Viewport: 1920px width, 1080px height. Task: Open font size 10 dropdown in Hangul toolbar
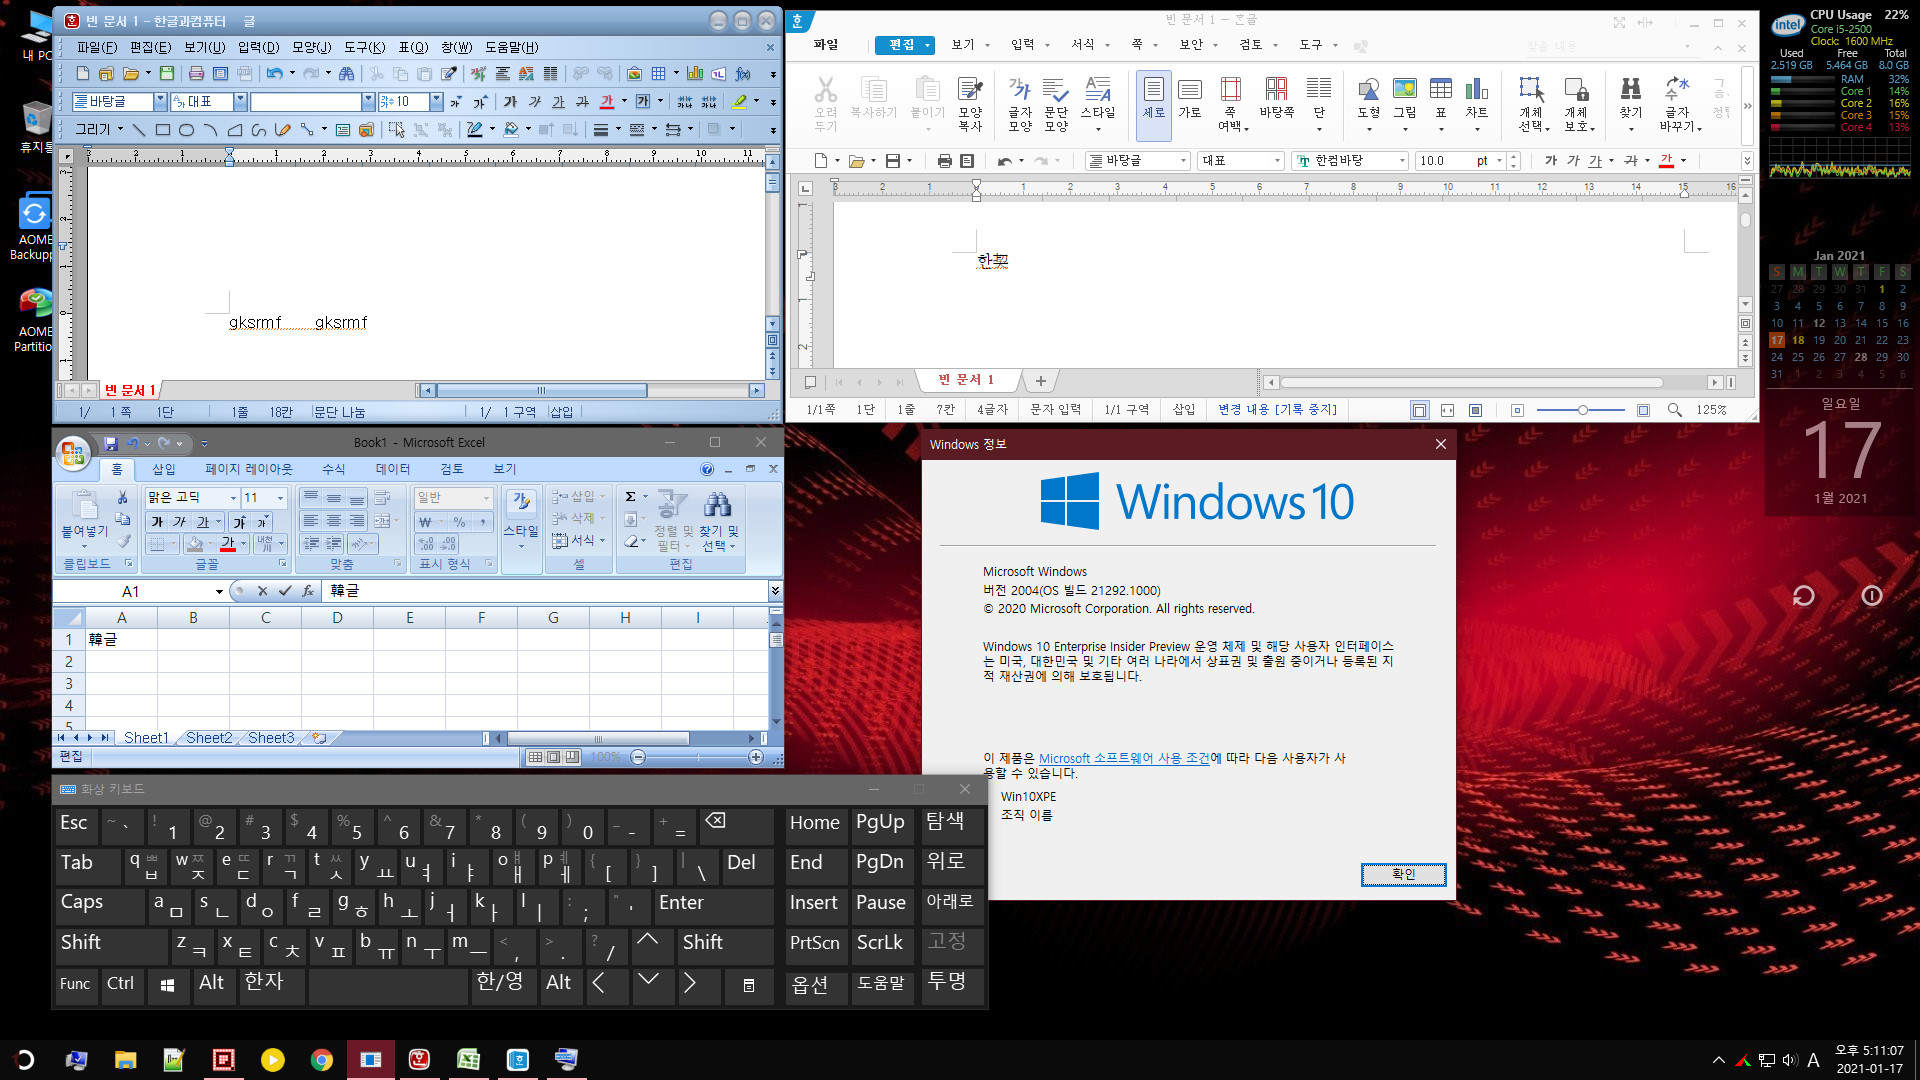(x=436, y=102)
